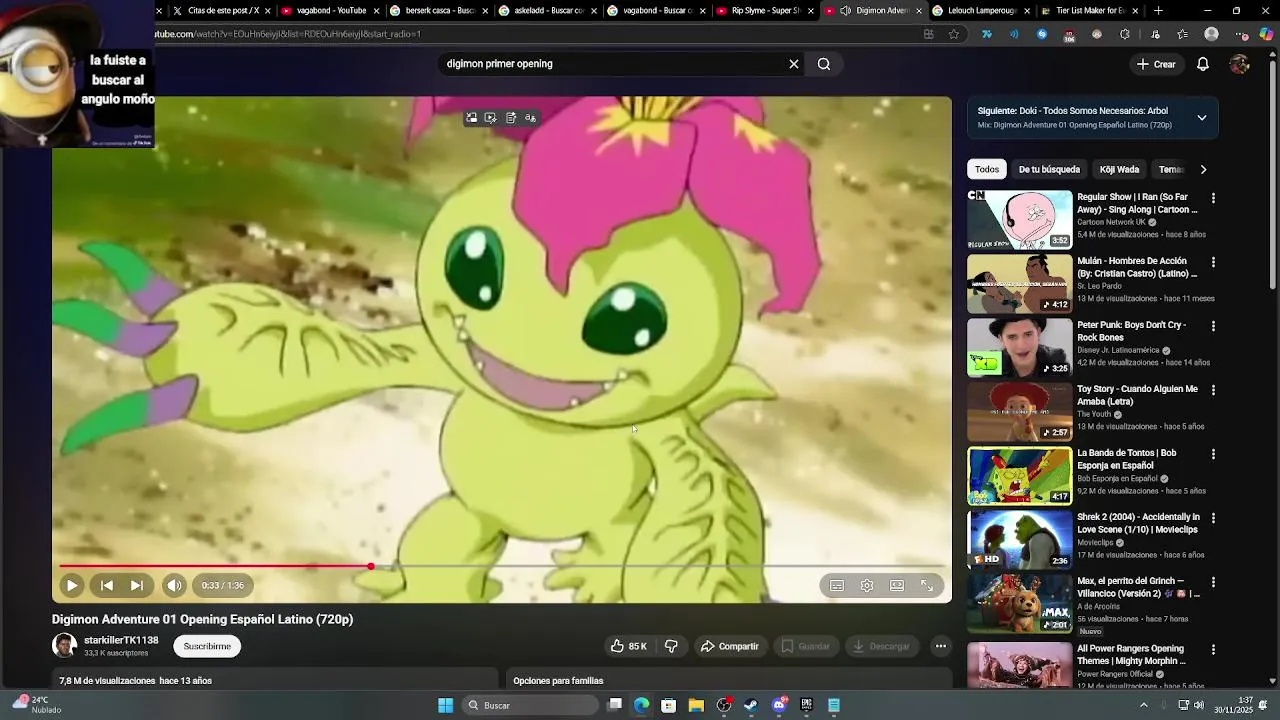Open browser extensions puzzle icon
Image resolution: width=1280 pixels, height=720 pixels.
point(1125,34)
